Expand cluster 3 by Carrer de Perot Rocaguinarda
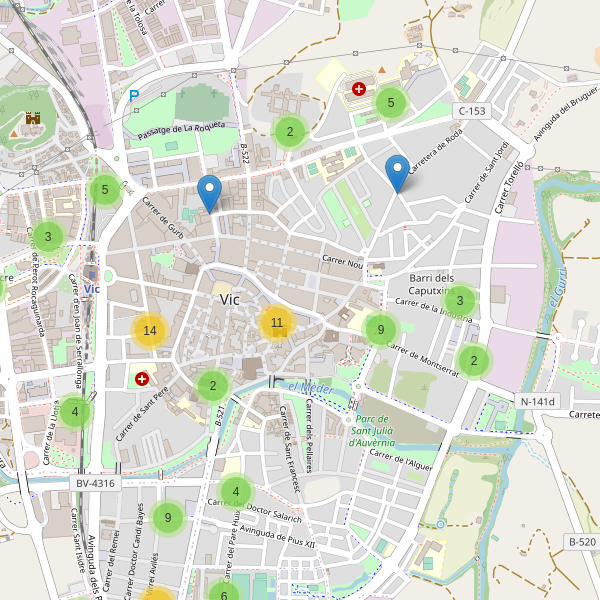 [48, 236]
